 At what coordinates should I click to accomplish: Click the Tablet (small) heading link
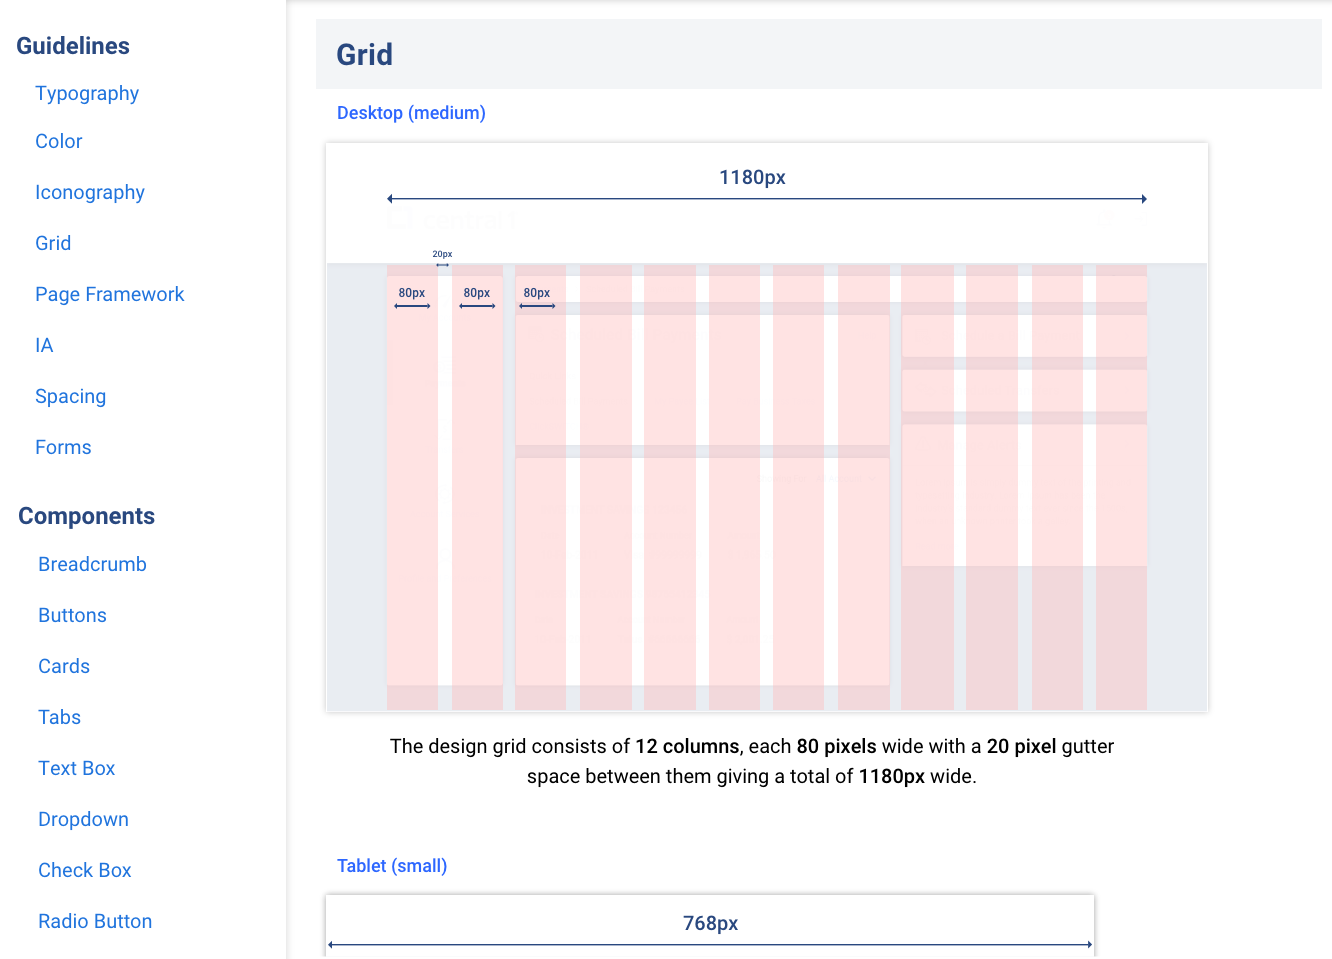point(392,866)
